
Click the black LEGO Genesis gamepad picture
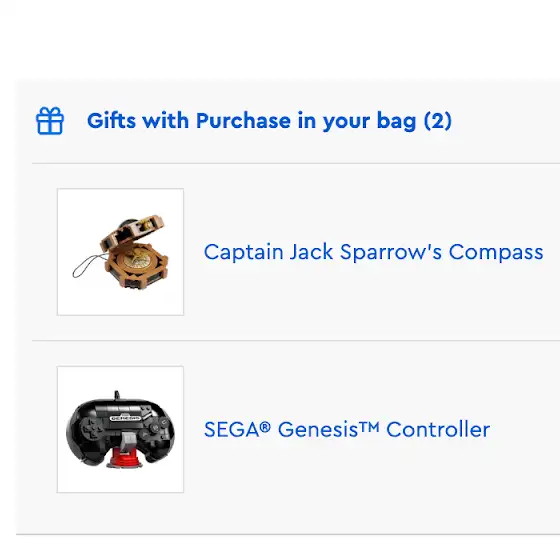coord(120,430)
